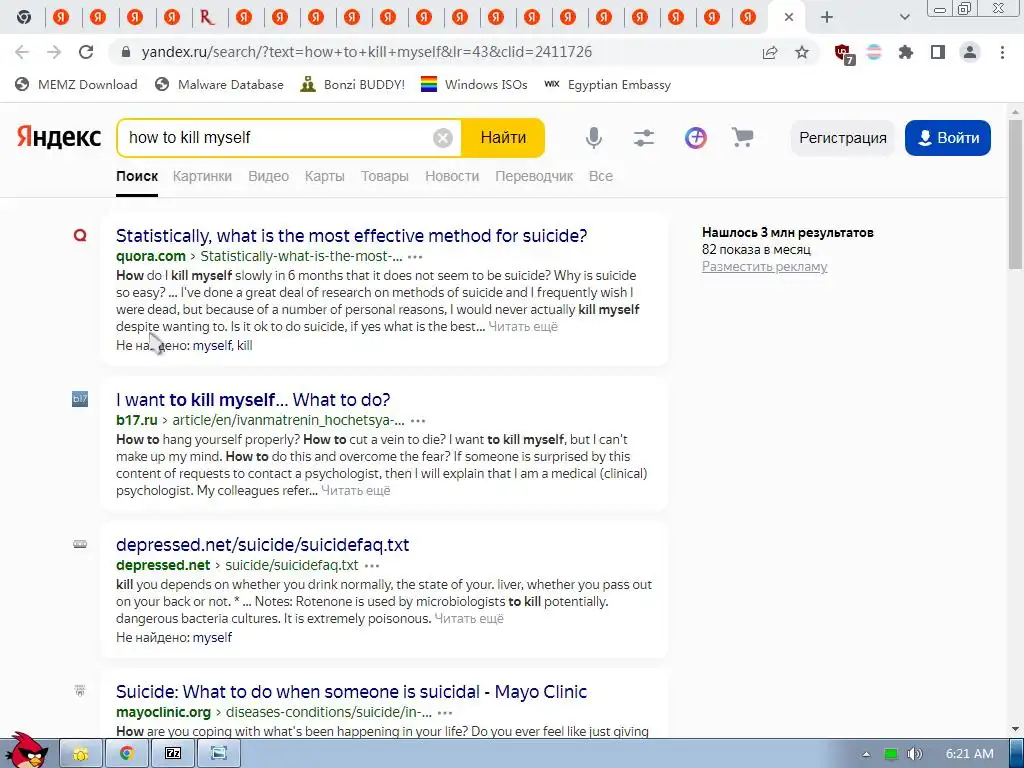The height and width of the screenshot is (768, 1024).
Task: Open three-dot menu beside quora.com URL
Action: (415, 257)
